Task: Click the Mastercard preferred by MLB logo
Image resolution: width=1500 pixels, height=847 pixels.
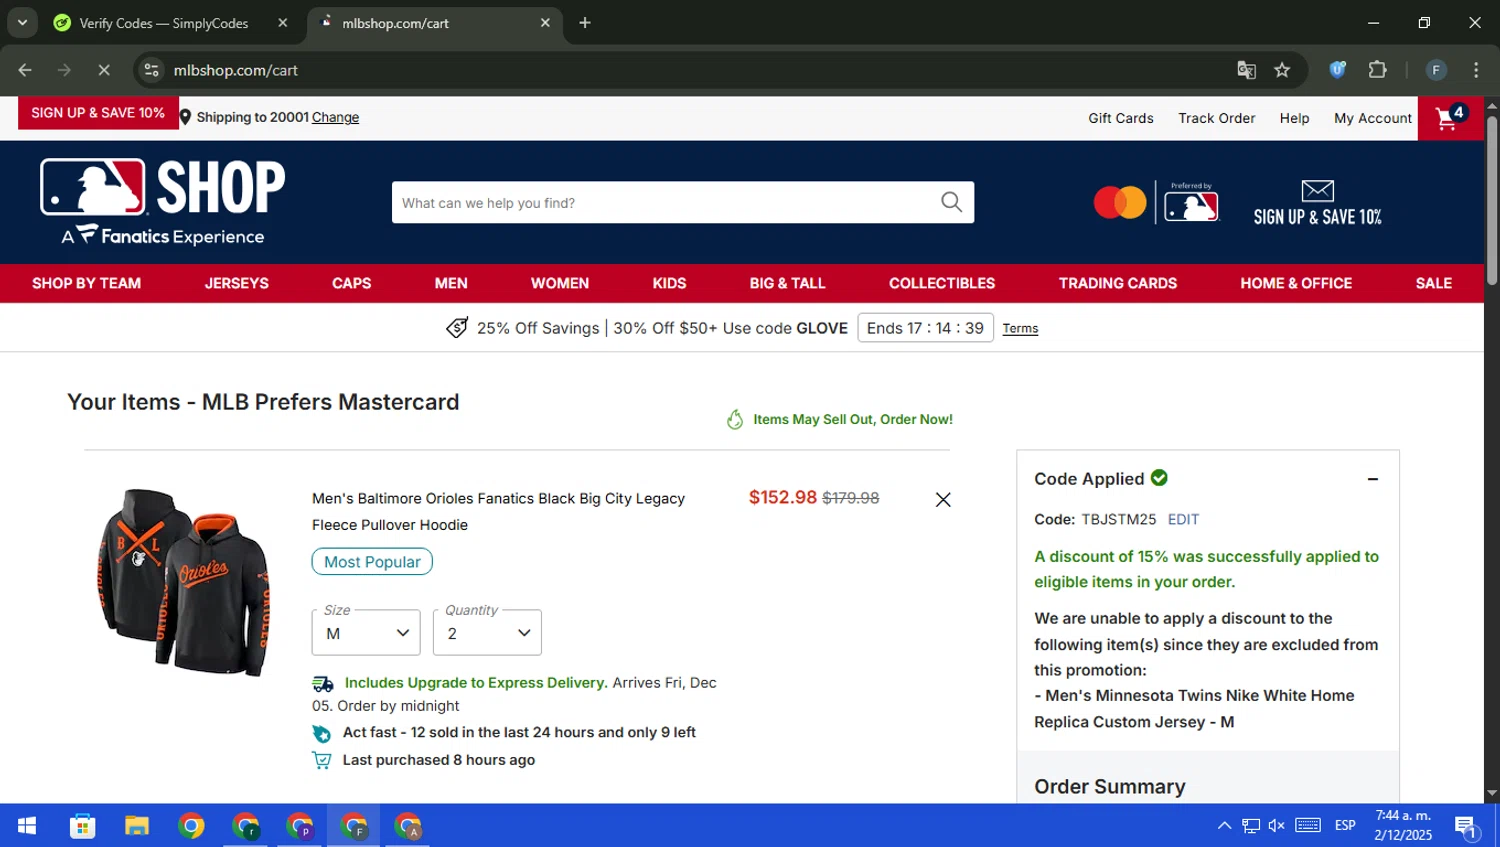Action: [1156, 202]
